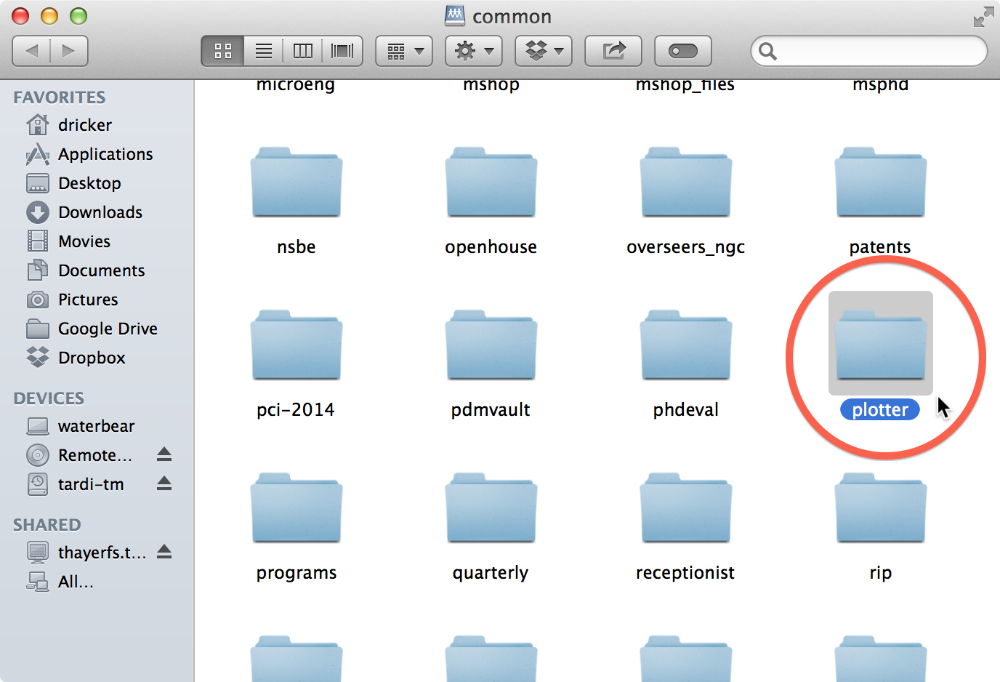Select the phdeval folder icon
1000x682 pixels.
(x=686, y=345)
